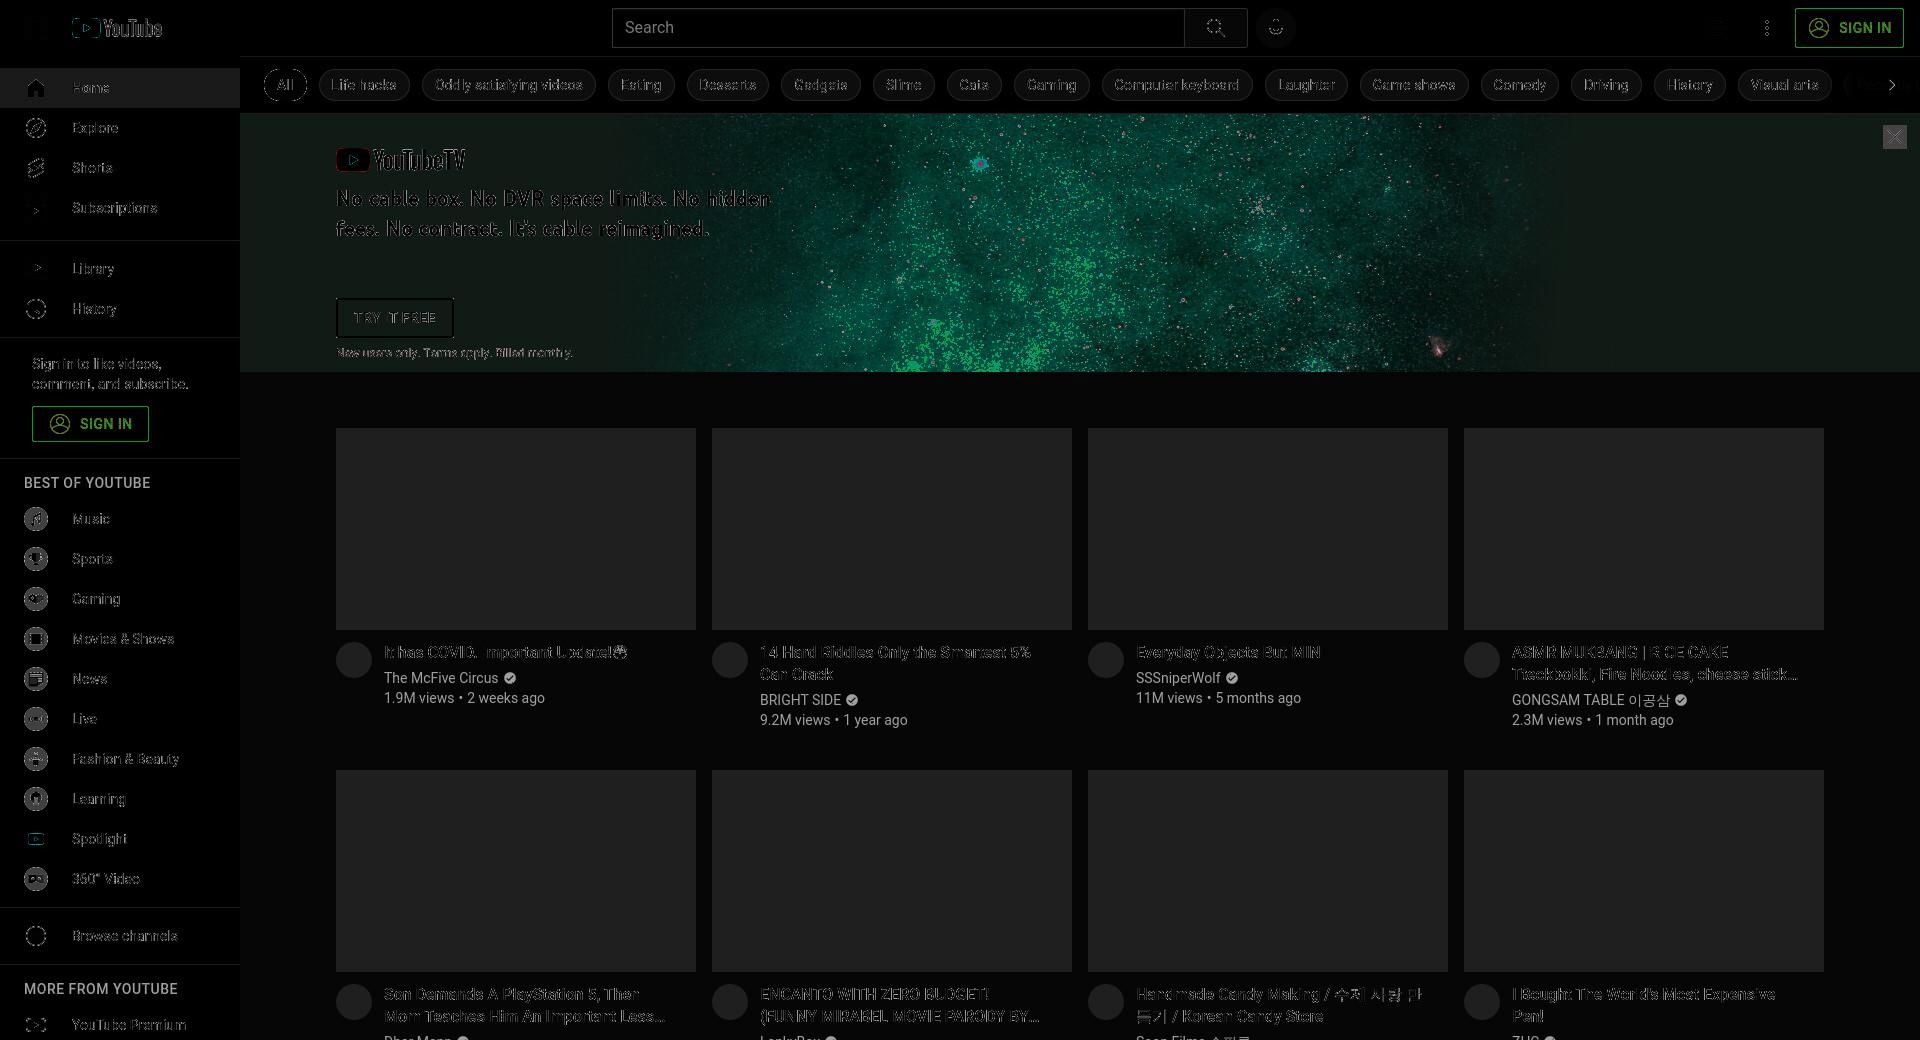1920x1040 pixels.
Task: Click the Home sidebar icon
Action: coord(36,88)
